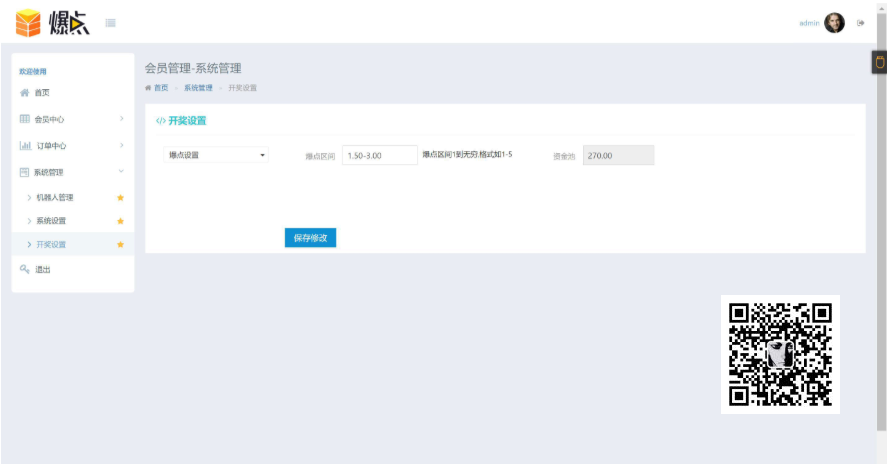
Task: Expand the 订单中心 menu
Action: pyautogui.click(x=73, y=146)
